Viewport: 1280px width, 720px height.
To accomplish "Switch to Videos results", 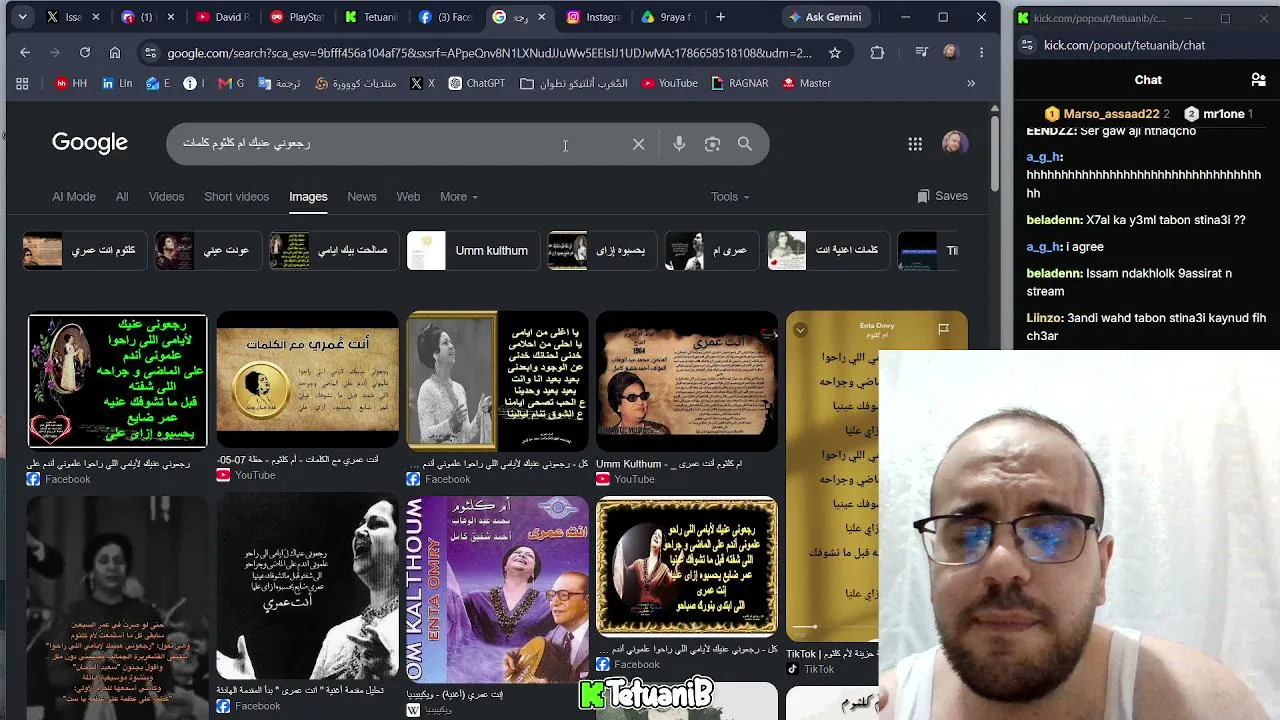I will click(166, 197).
